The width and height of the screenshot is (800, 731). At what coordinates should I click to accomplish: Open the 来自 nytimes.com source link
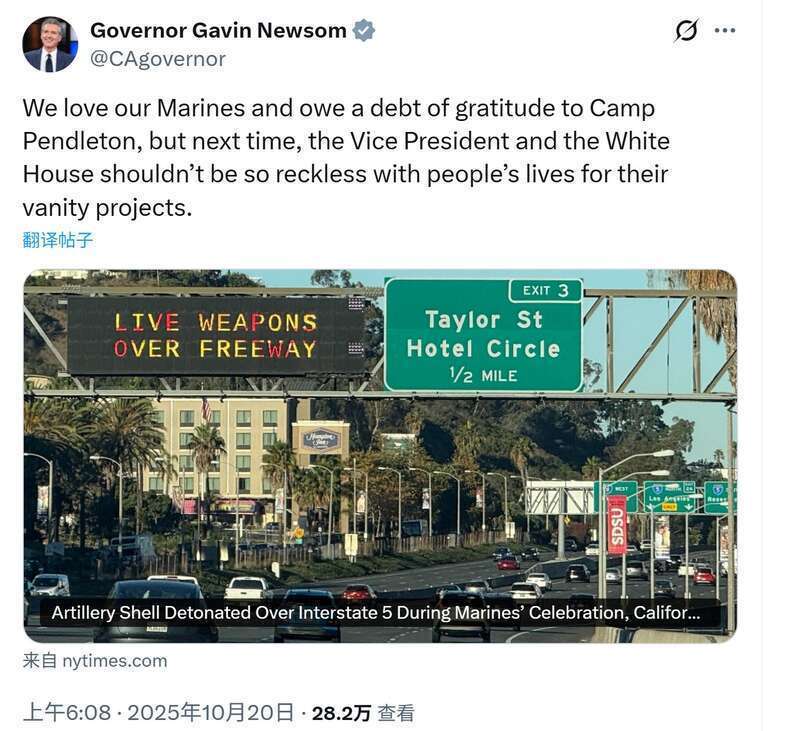[95, 661]
